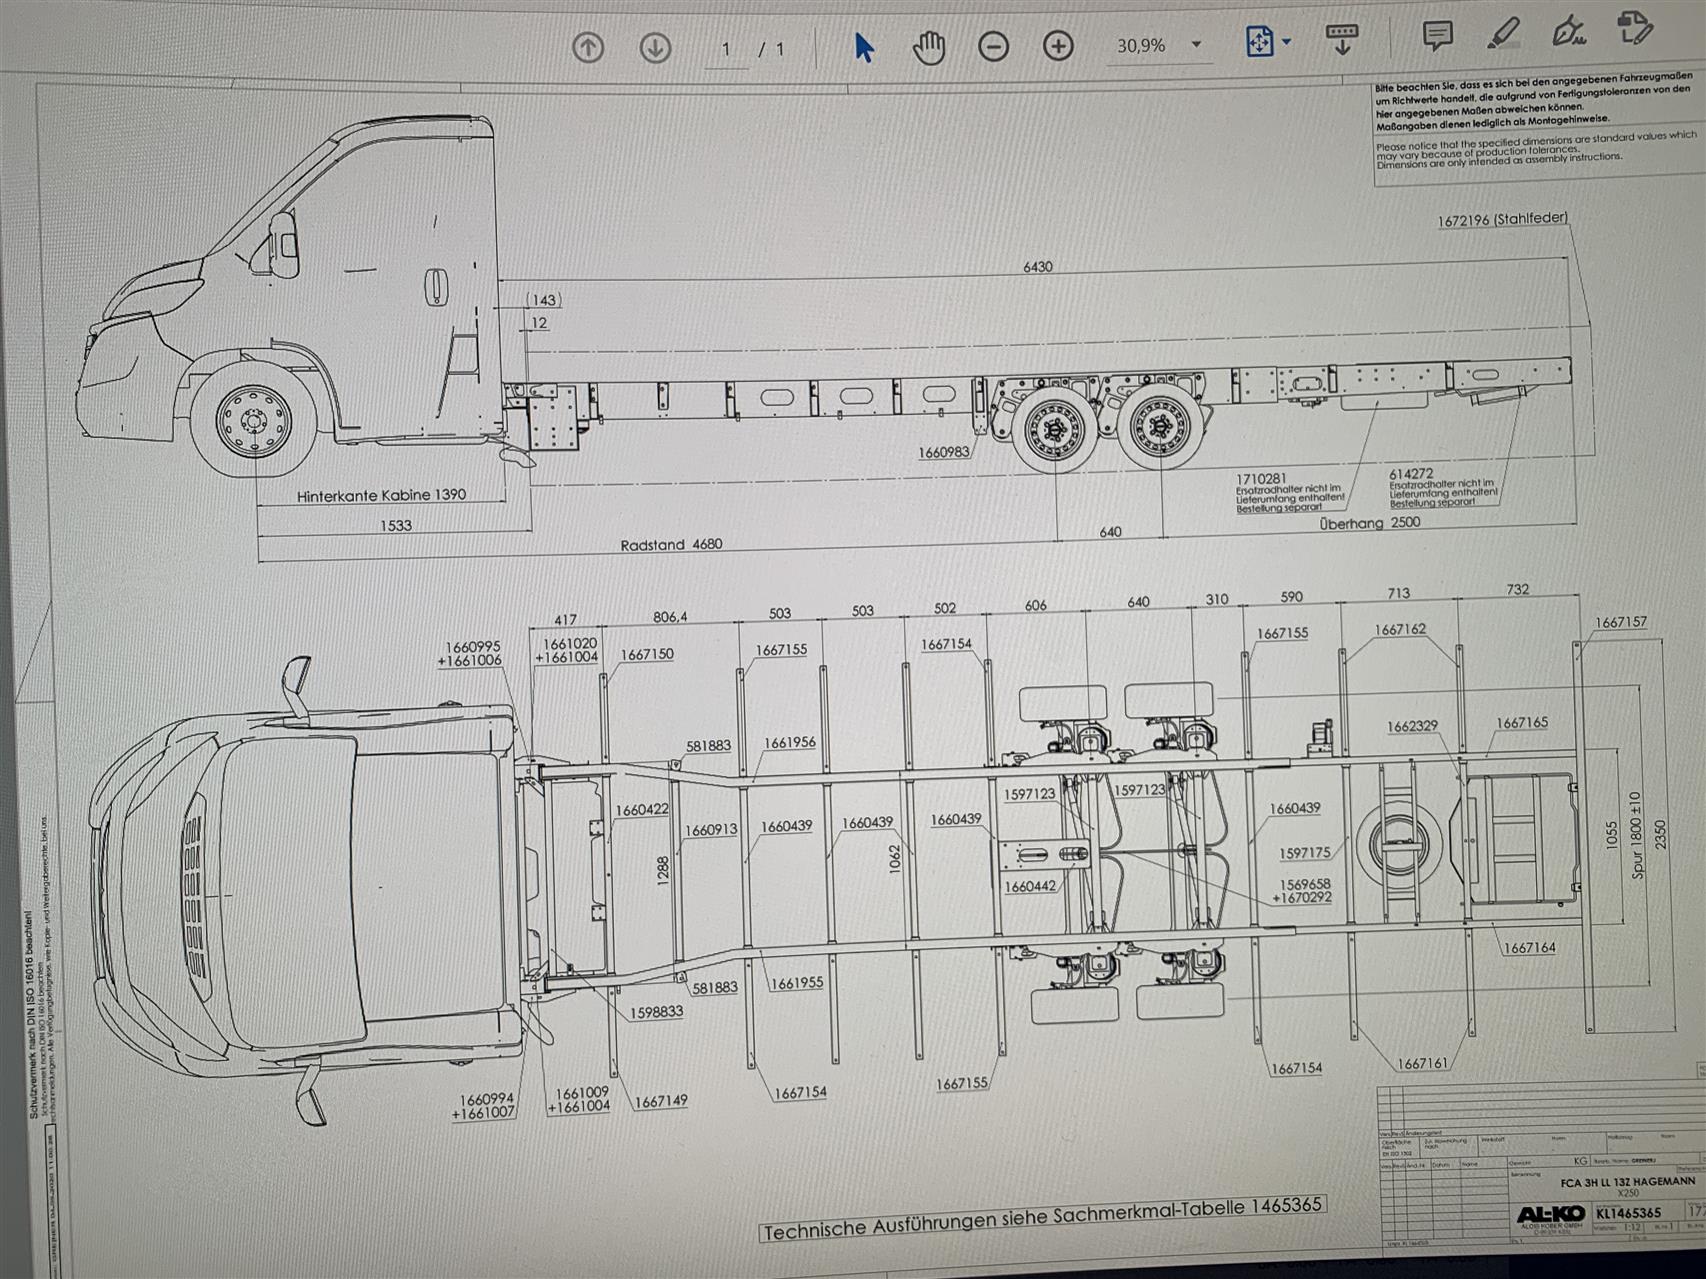
Task: Click part number 614272
Action: tap(1410, 474)
